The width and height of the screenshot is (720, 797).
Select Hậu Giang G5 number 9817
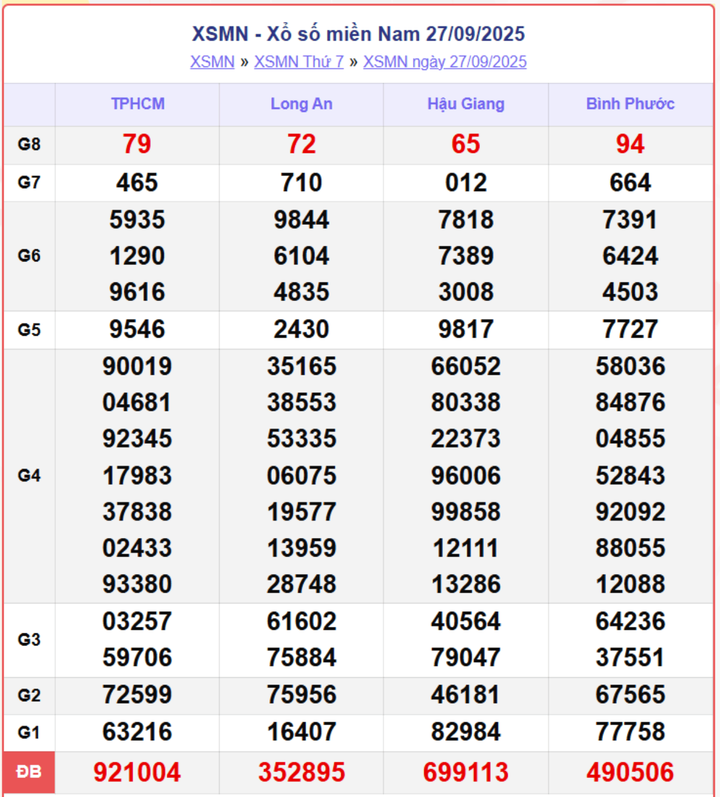[x=465, y=329]
